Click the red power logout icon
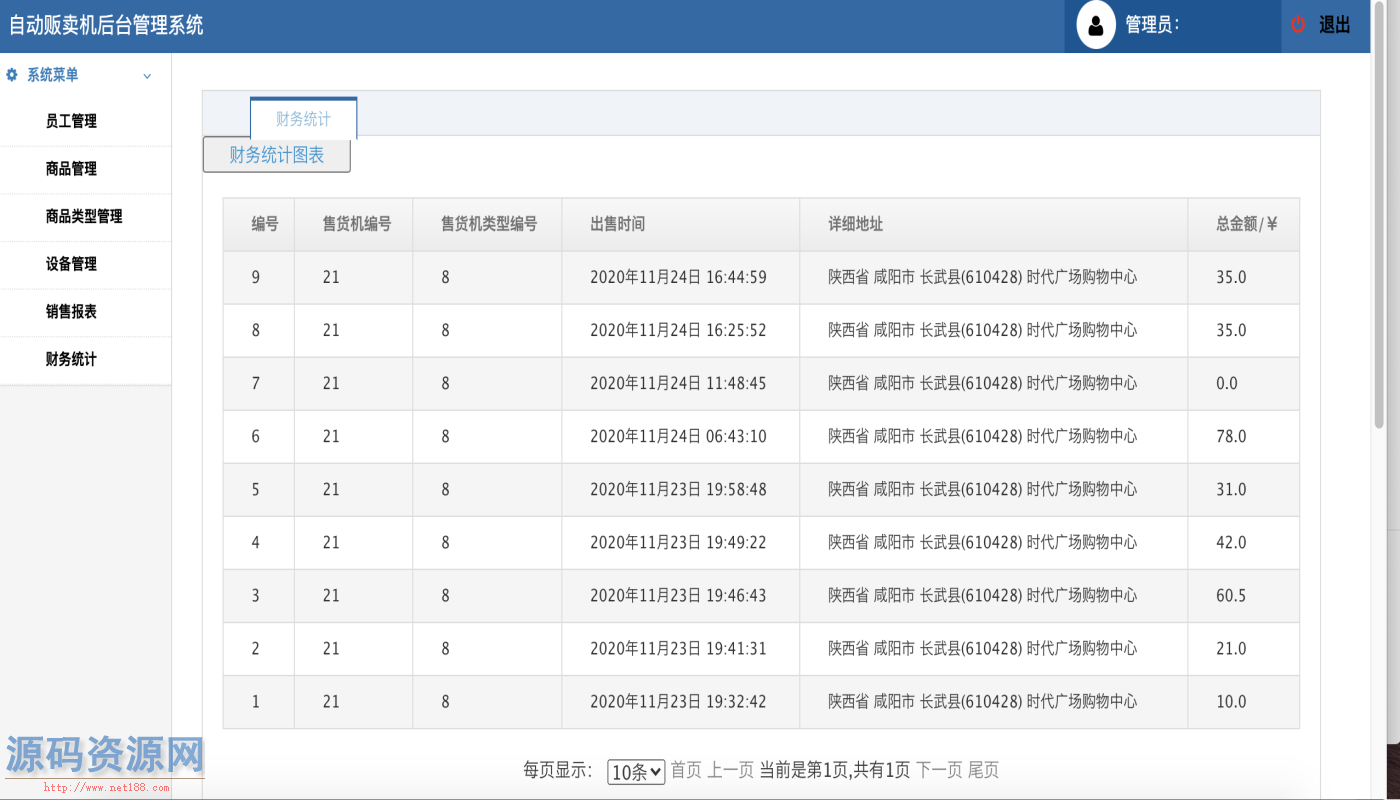This screenshot has height=800, width=1400. pyautogui.click(x=1298, y=25)
